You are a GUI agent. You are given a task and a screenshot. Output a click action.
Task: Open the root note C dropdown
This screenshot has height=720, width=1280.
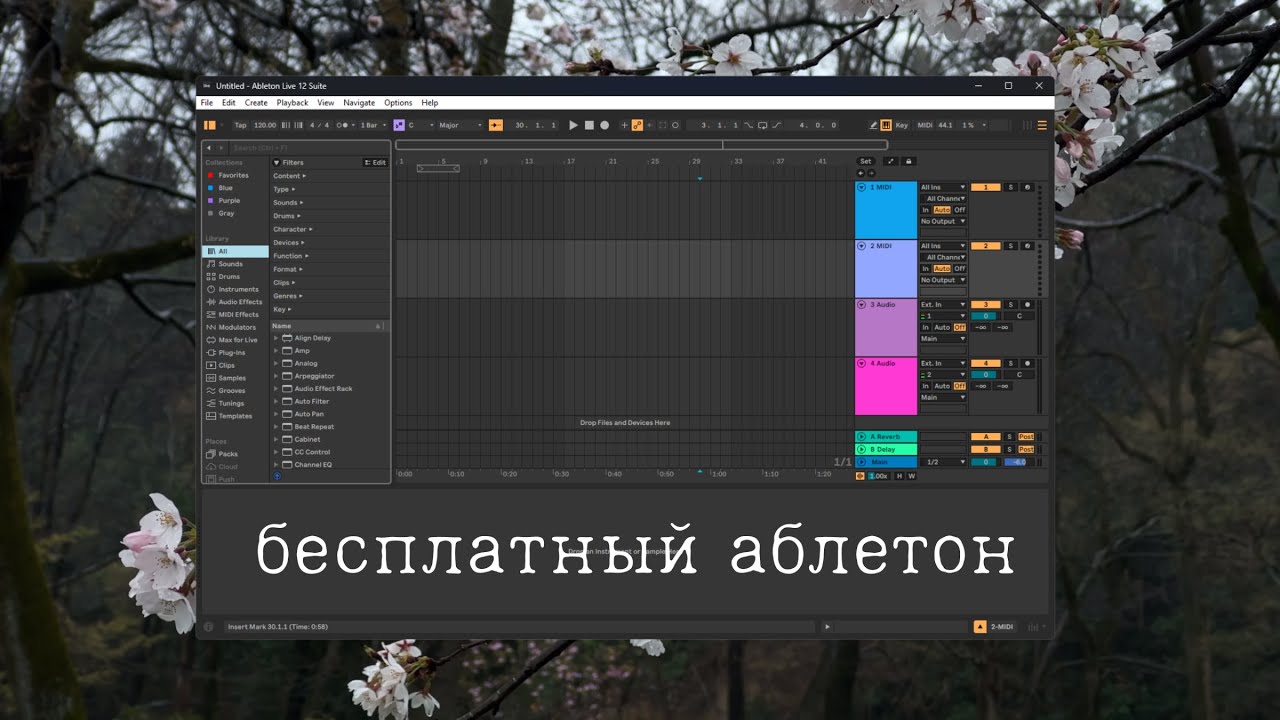point(420,125)
